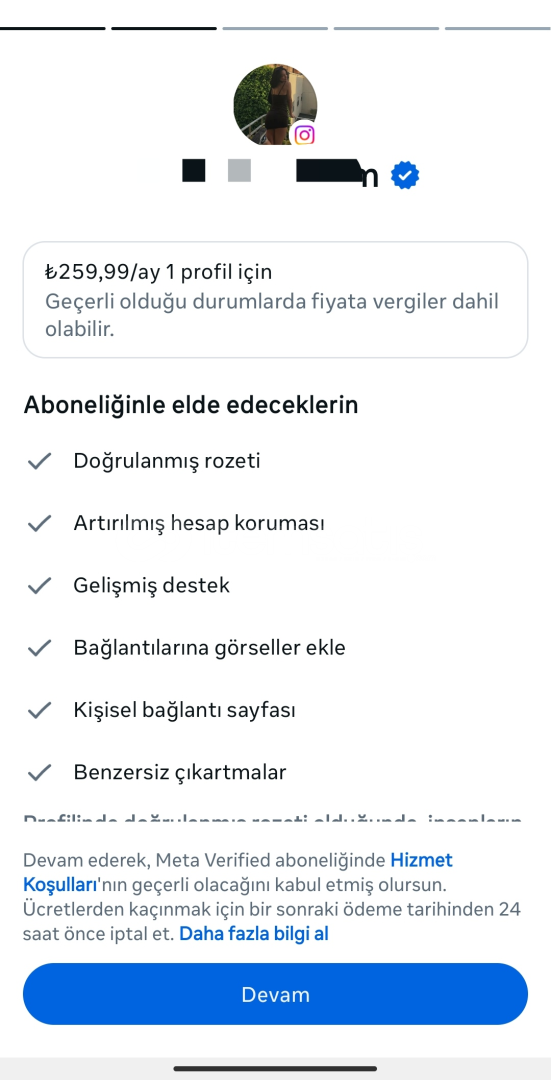
Task: Tap checkmark beside Doğrulanmış rozeti
Action: point(40,461)
